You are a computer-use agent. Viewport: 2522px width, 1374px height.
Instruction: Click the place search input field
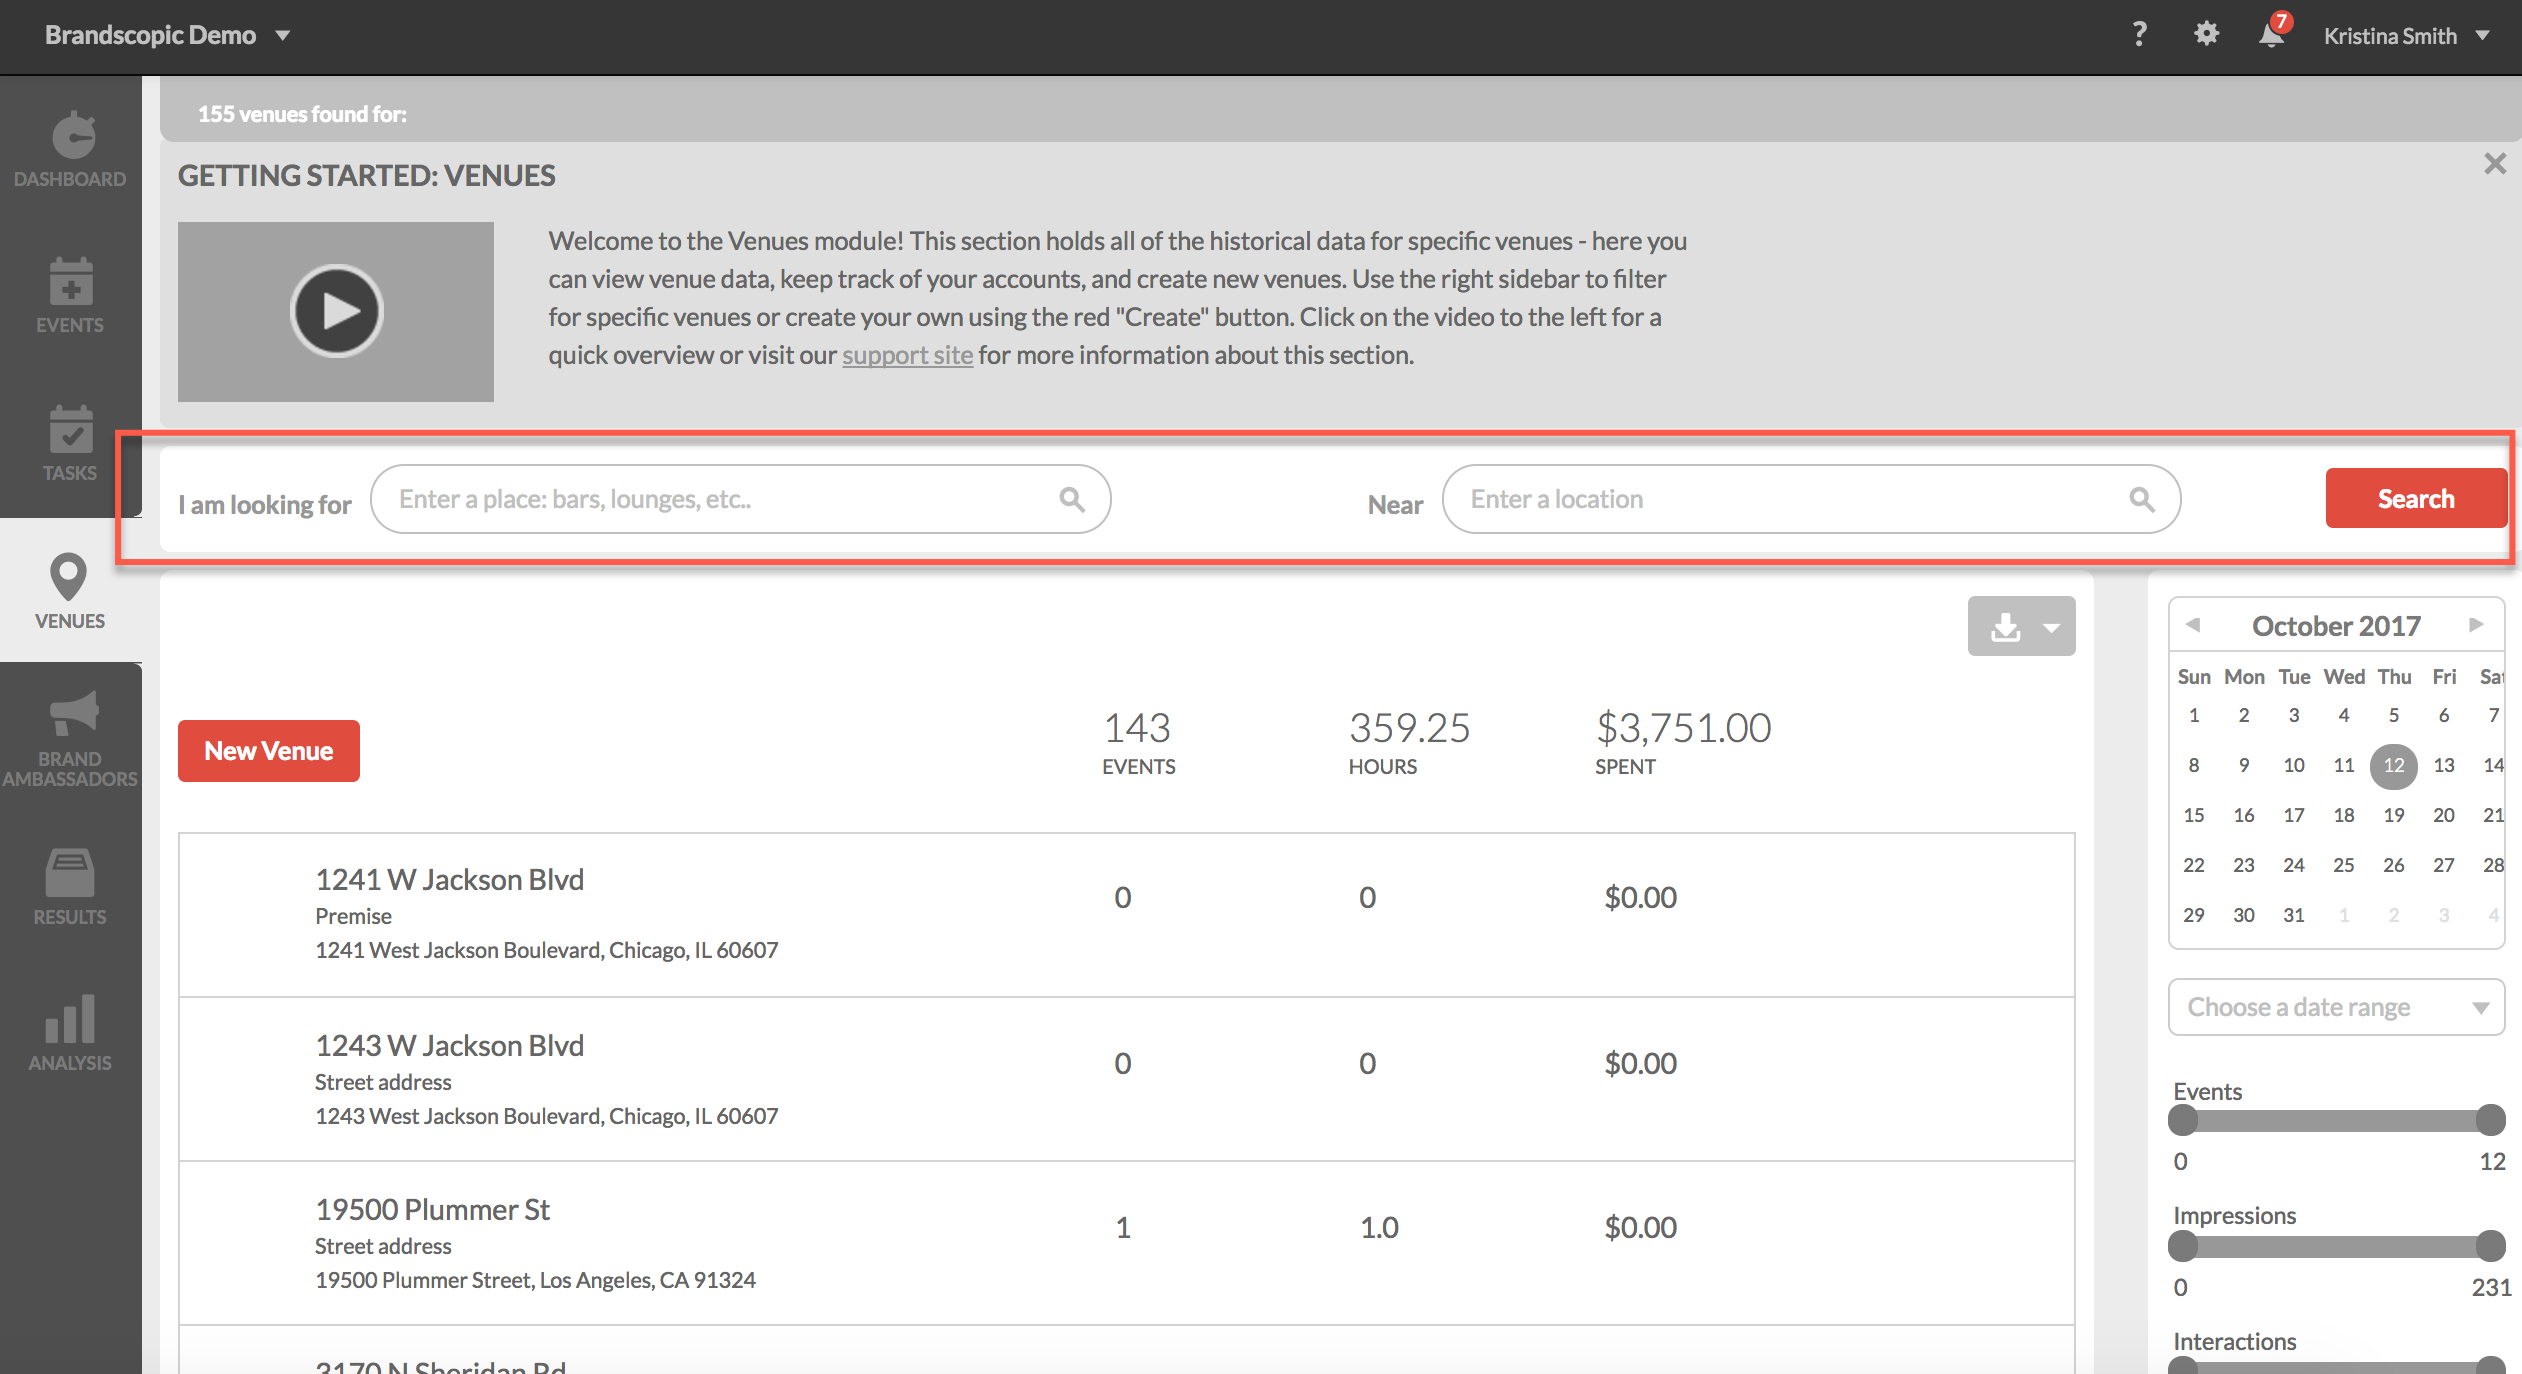[x=740, y=499]
